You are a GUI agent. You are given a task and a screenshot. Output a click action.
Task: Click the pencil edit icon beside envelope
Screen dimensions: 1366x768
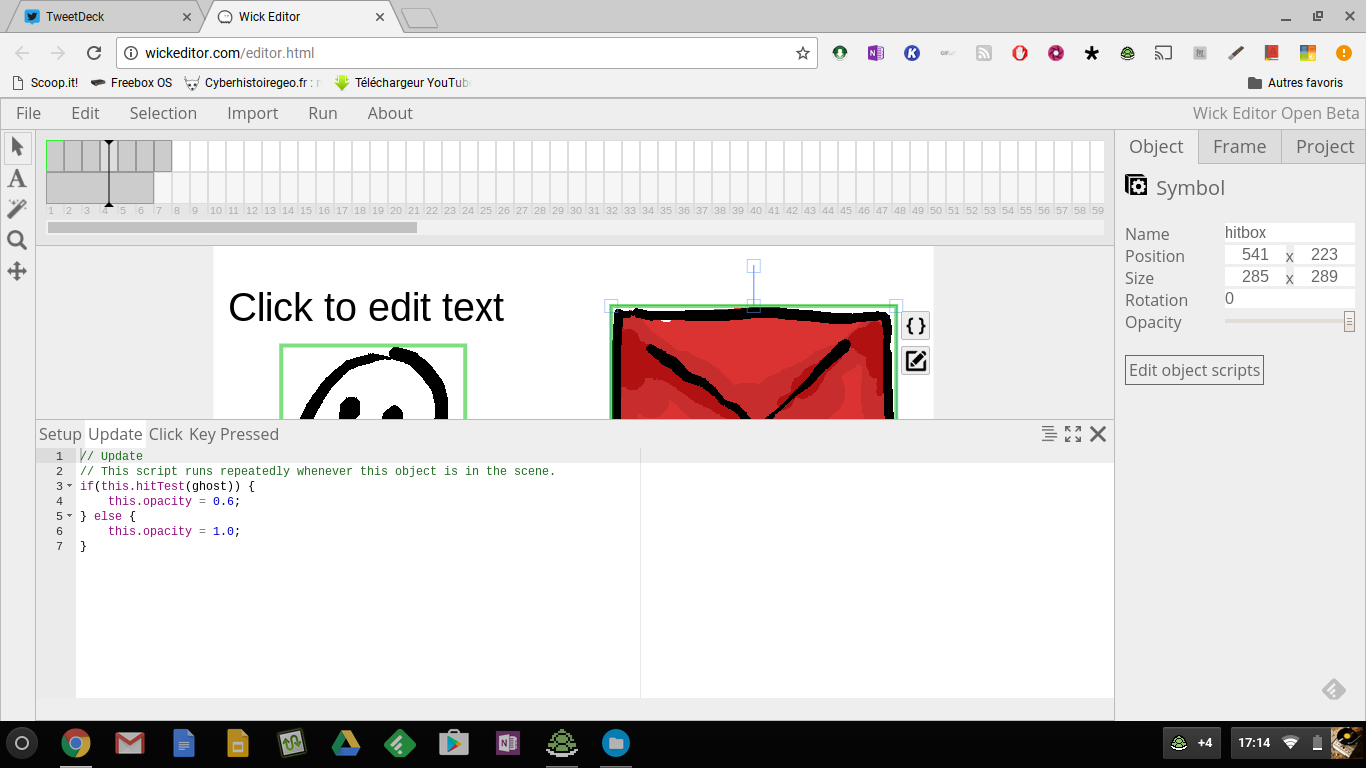click(x=915, y=361)
